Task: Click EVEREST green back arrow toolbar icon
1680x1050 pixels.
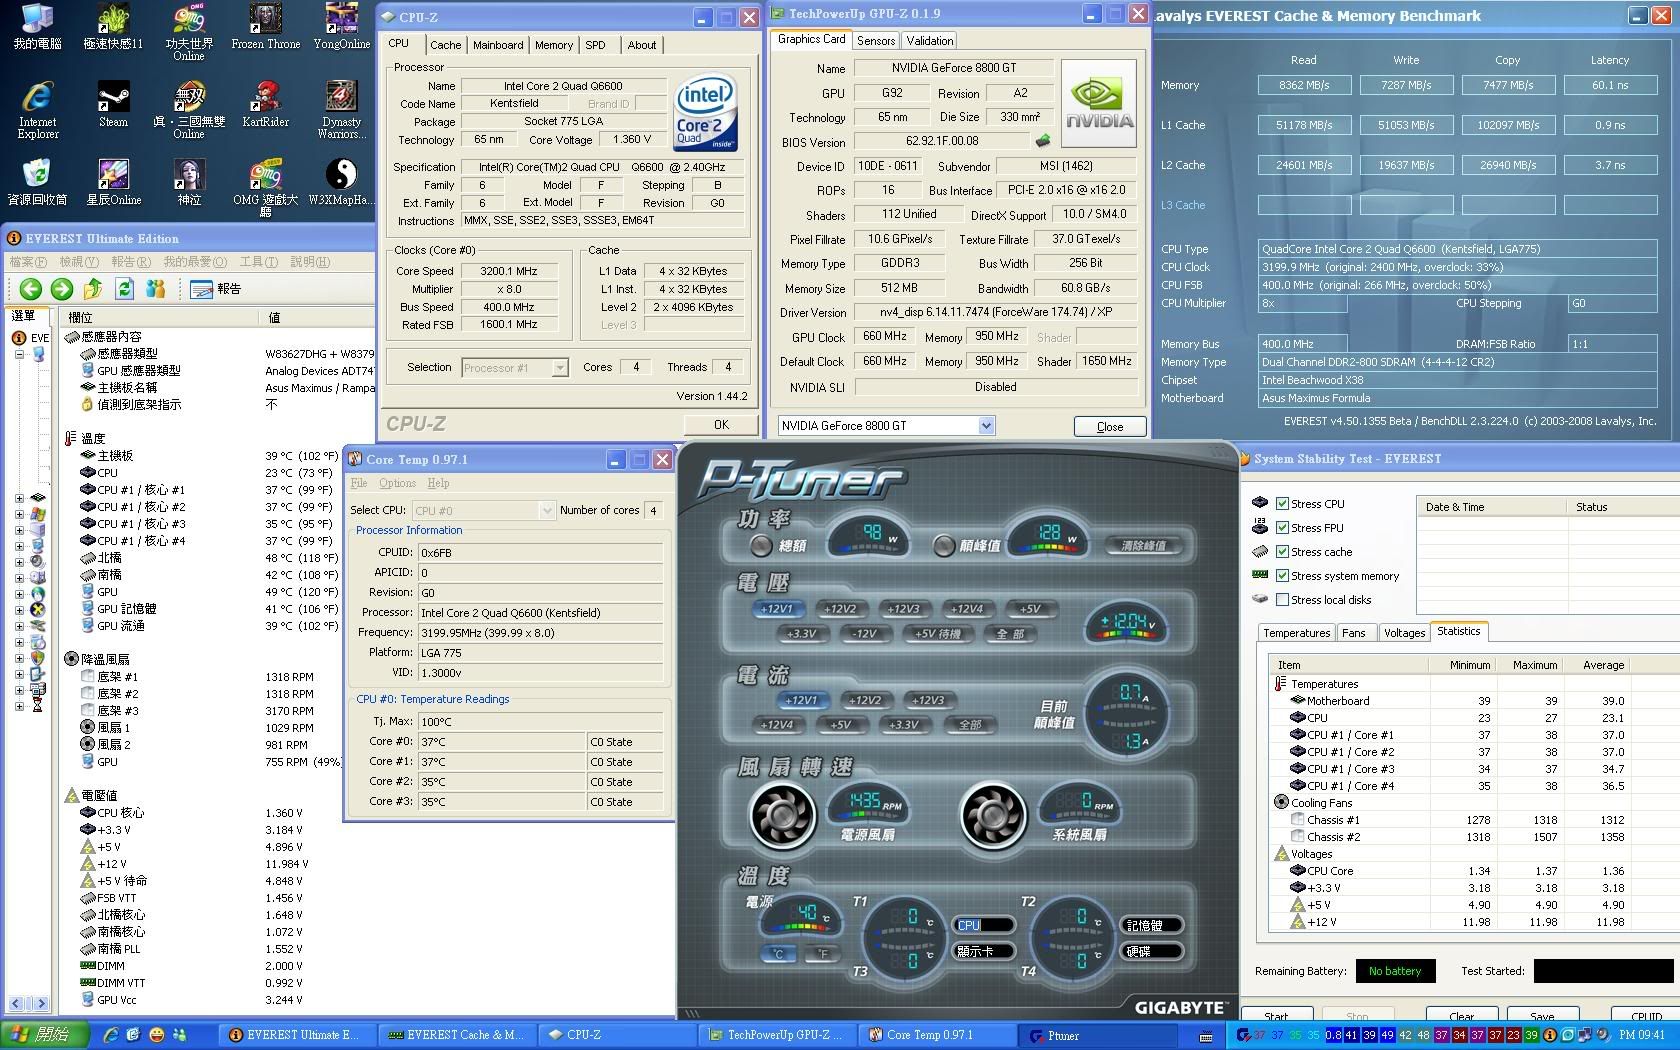Action: [30, 289]
